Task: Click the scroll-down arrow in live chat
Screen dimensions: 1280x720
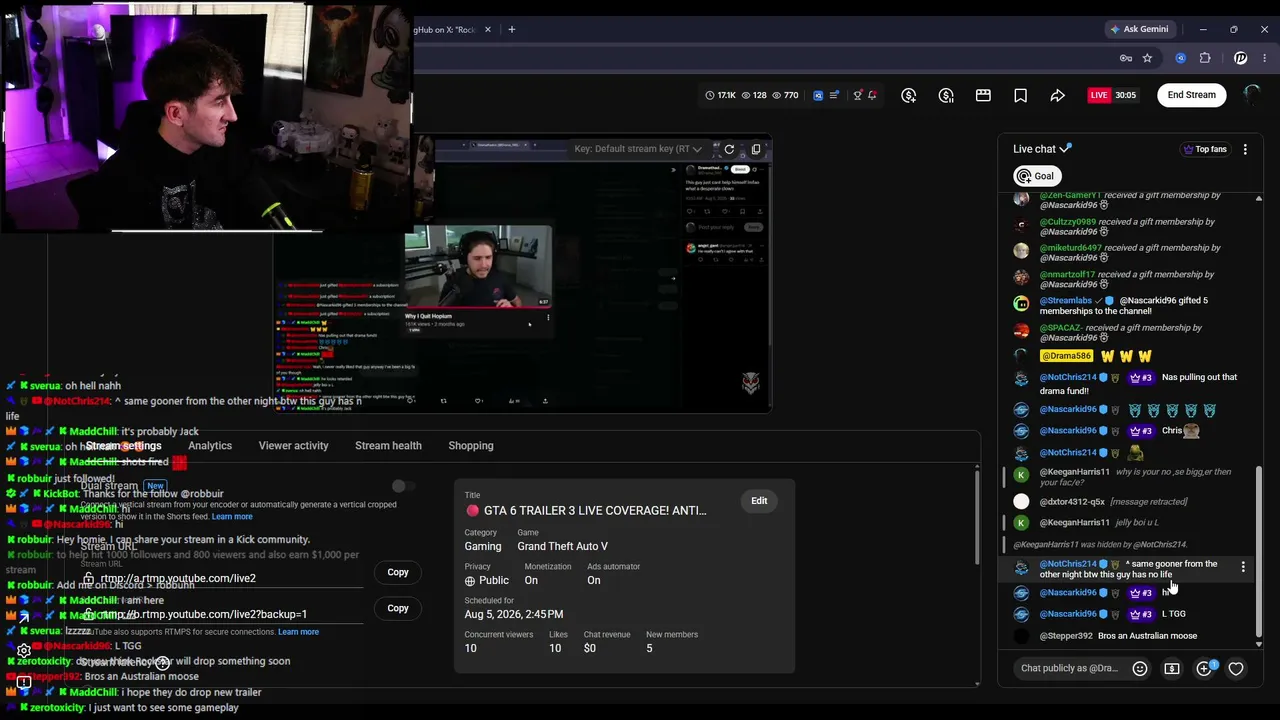Action: (x=1258, y=644)
